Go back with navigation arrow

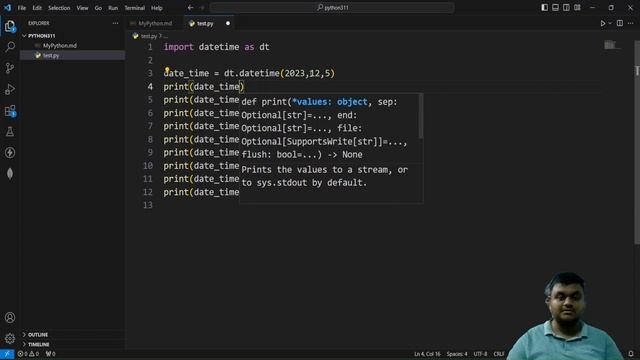[x=190, y=8]
